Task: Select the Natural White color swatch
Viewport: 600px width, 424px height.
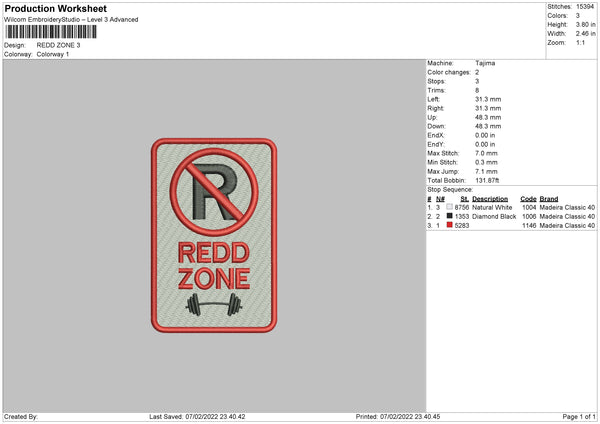Action: [449, 207]
